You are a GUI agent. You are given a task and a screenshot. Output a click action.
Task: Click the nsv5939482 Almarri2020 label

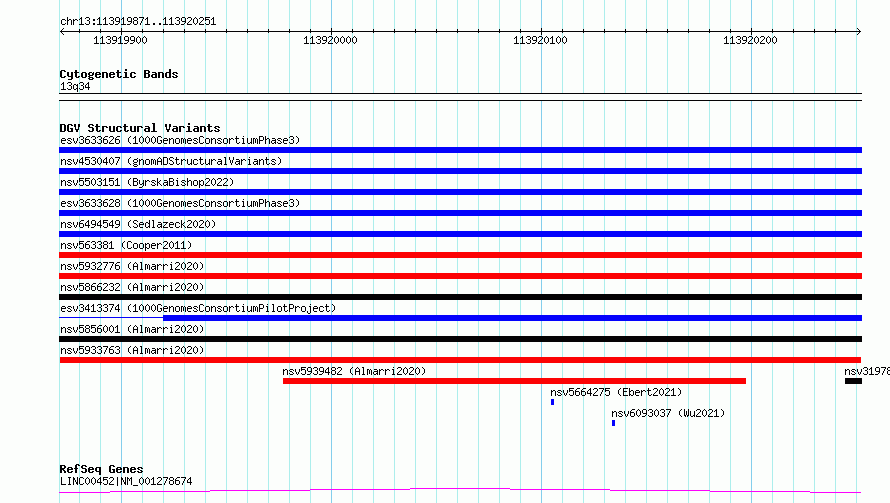point(354,371)
